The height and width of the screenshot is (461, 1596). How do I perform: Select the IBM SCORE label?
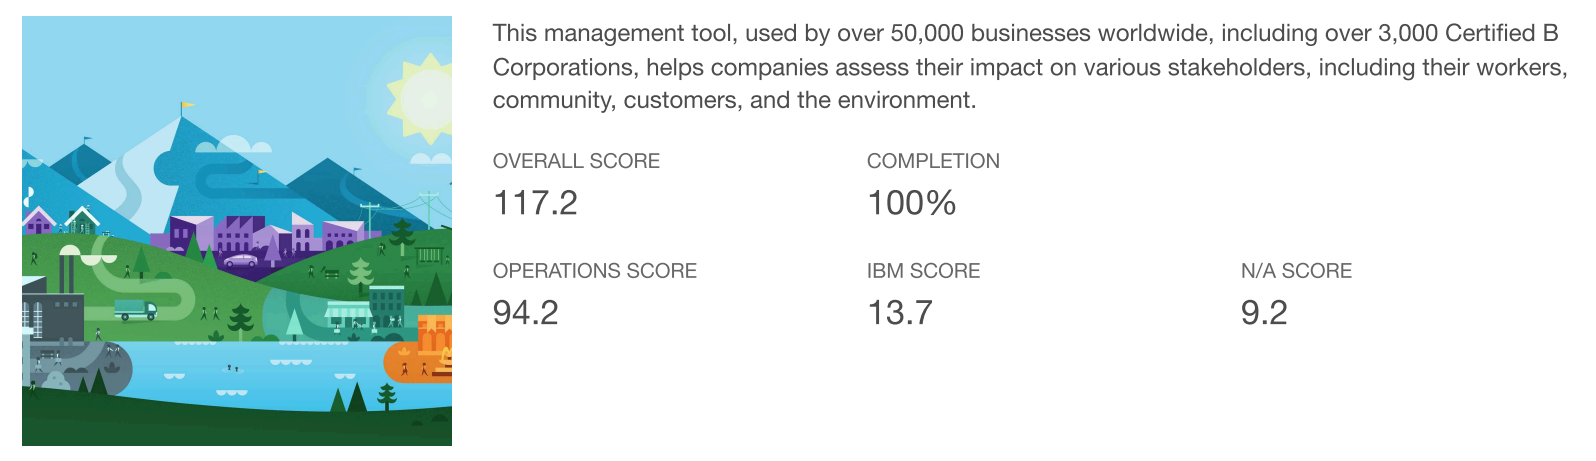pyautogui.click(x=923, y=271)
